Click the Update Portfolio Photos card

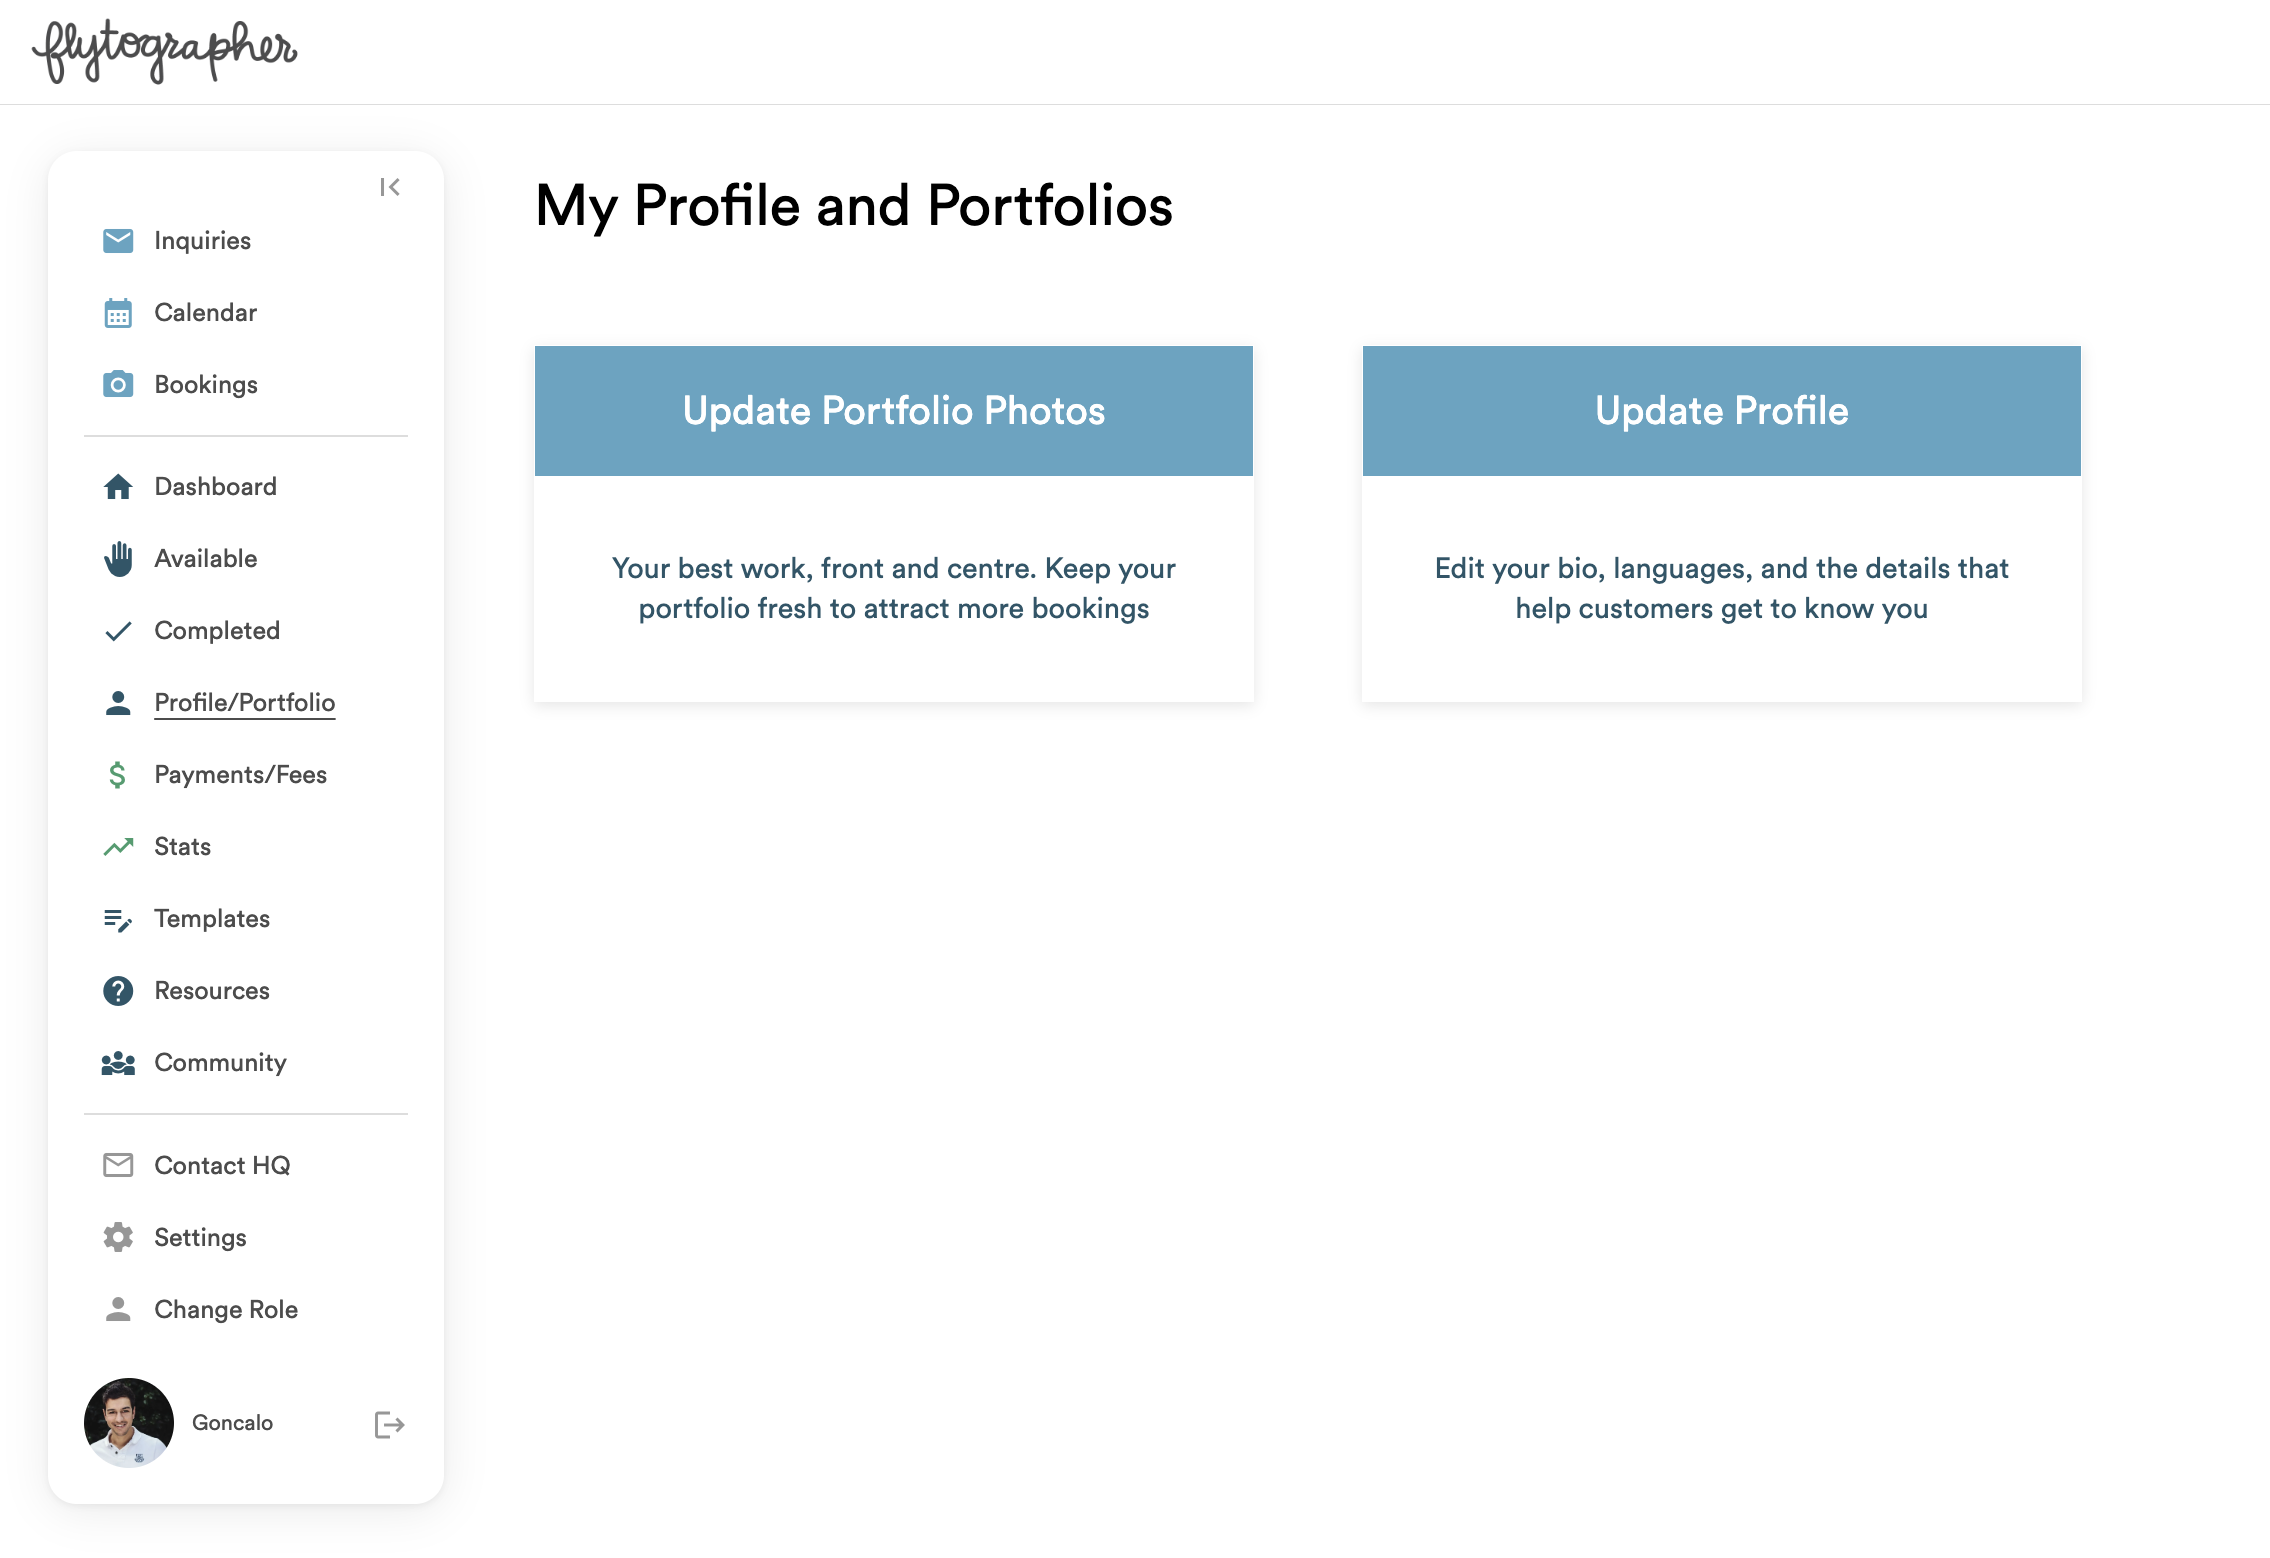pyautogui.click(x=894, y=524)
